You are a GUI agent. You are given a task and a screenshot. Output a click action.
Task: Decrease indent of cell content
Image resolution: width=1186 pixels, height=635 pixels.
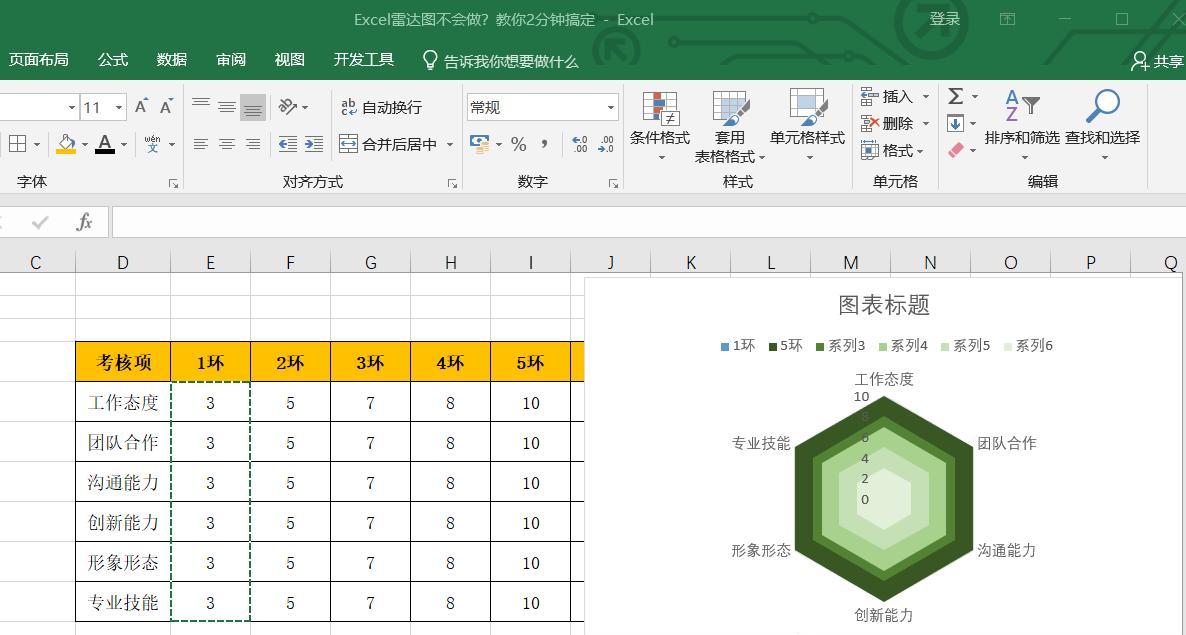pyautogui.click(x=287, y=144)
